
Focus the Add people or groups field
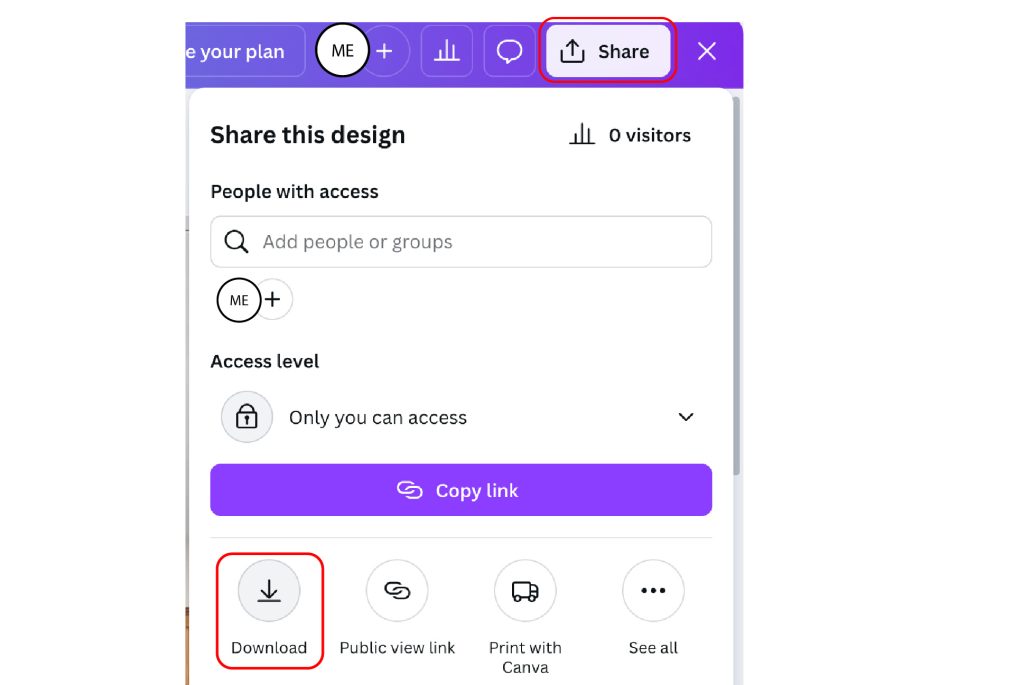[461, 242]
